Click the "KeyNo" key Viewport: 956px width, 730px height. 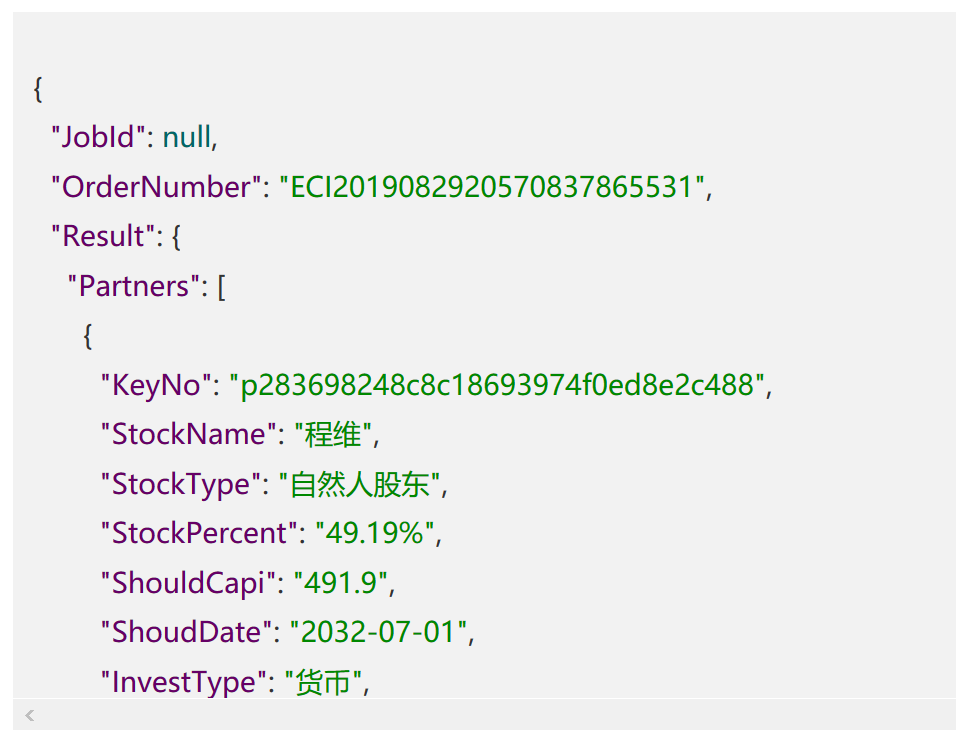pos(156,385)
